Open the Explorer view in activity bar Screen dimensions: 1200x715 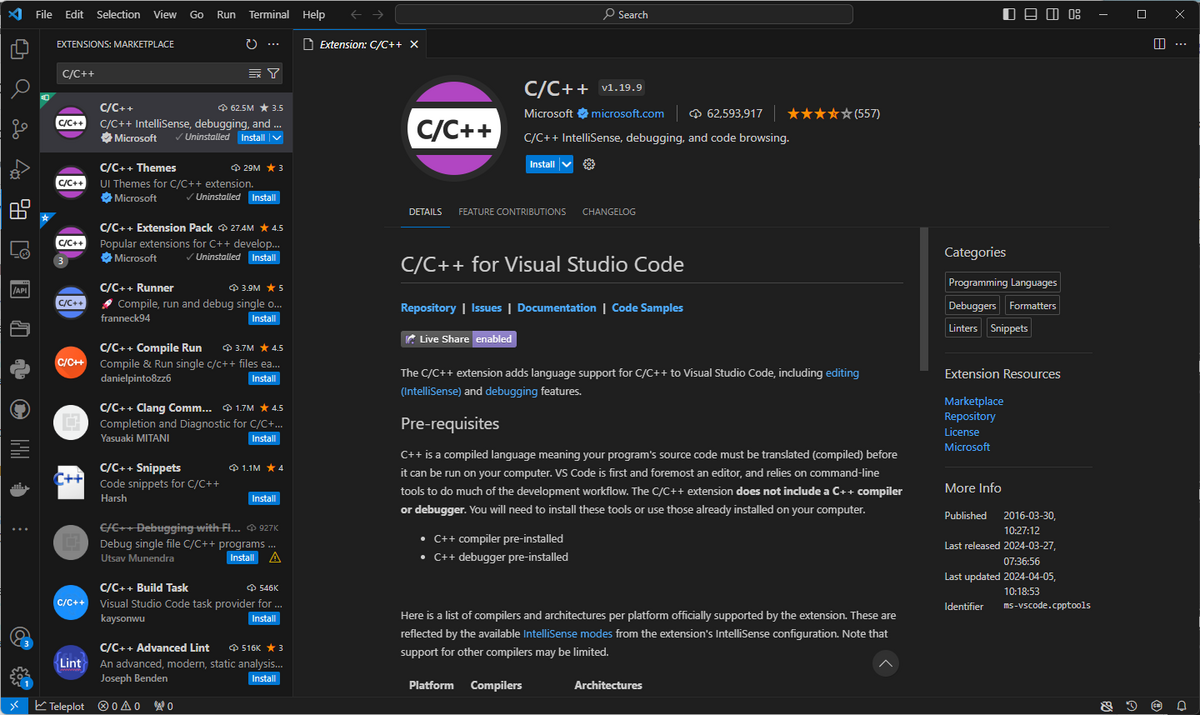20,48
